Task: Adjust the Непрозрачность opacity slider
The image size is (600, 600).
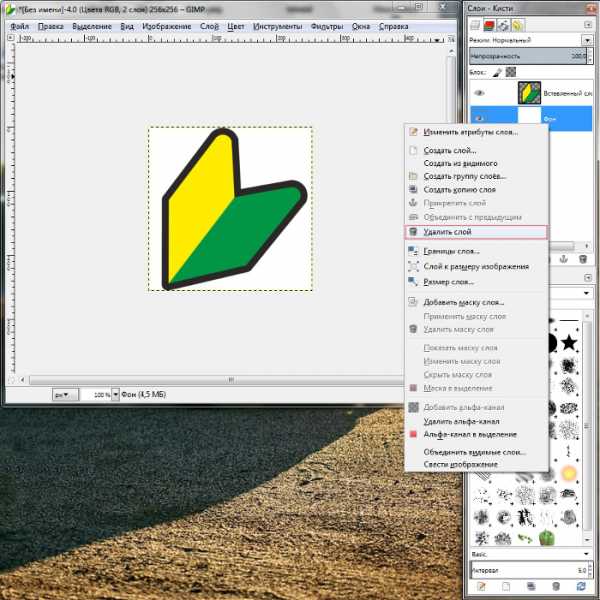Action: tap(528, 56)
